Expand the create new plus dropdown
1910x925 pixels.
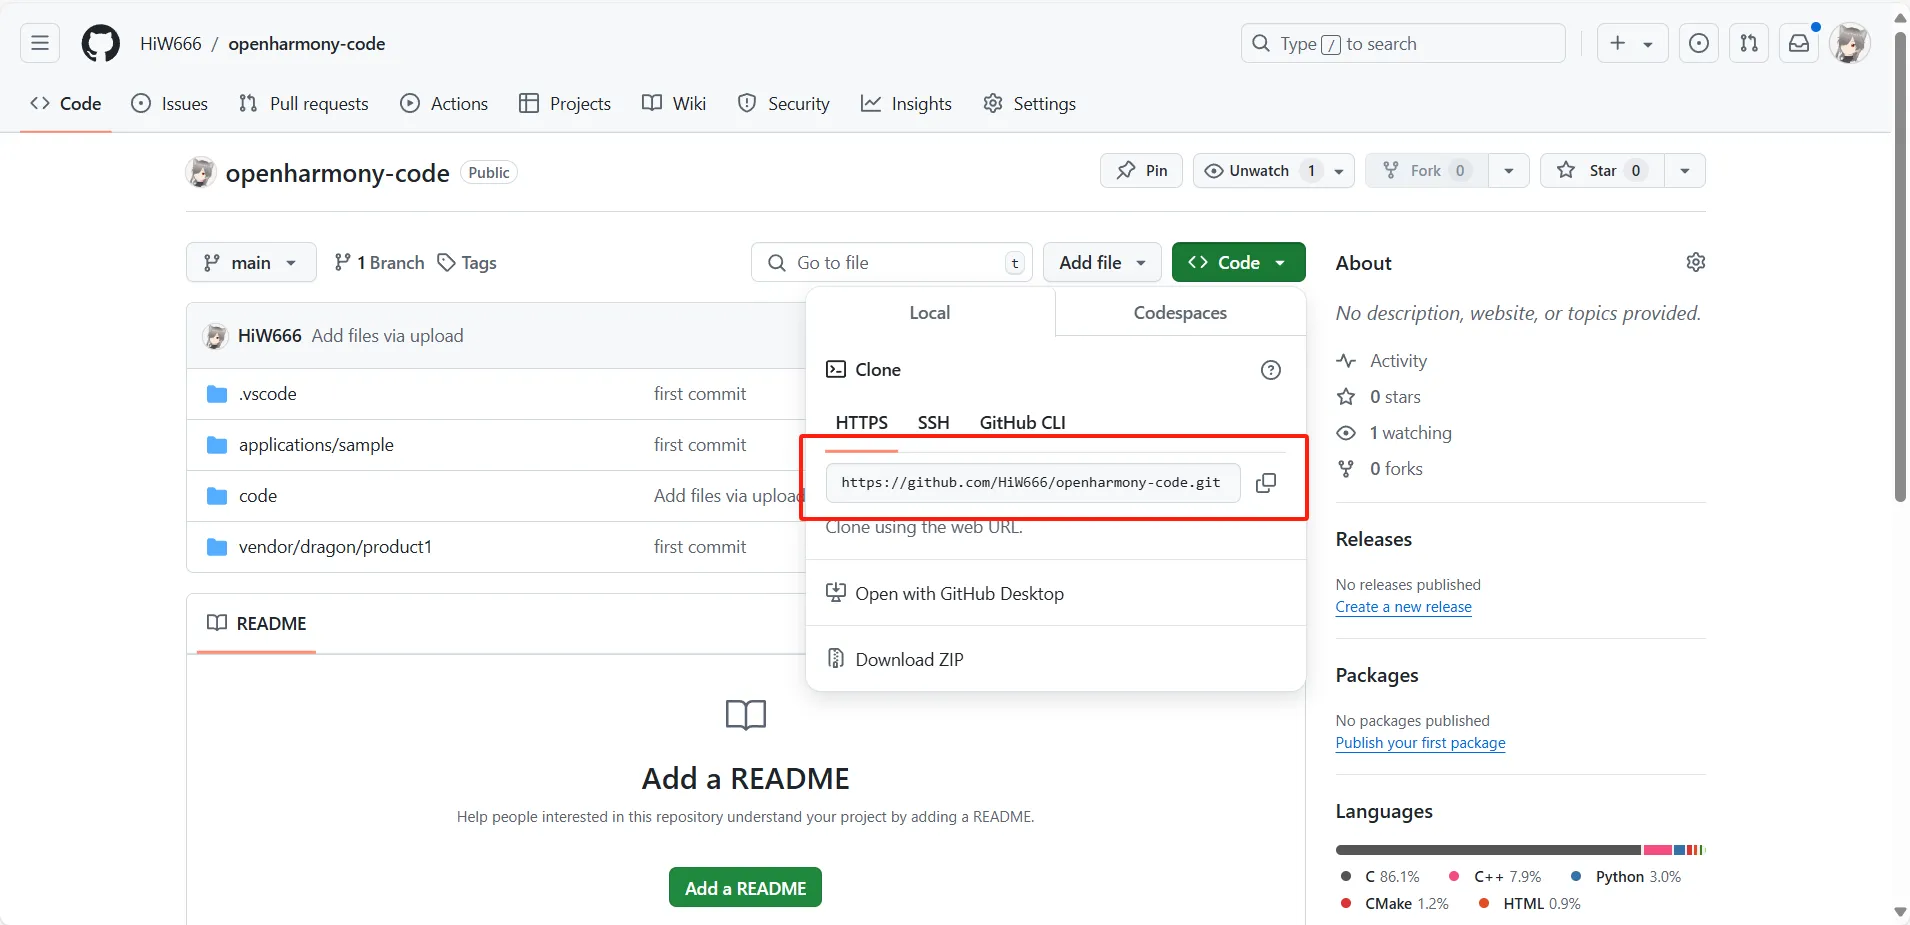click(x=1631, y=44)
